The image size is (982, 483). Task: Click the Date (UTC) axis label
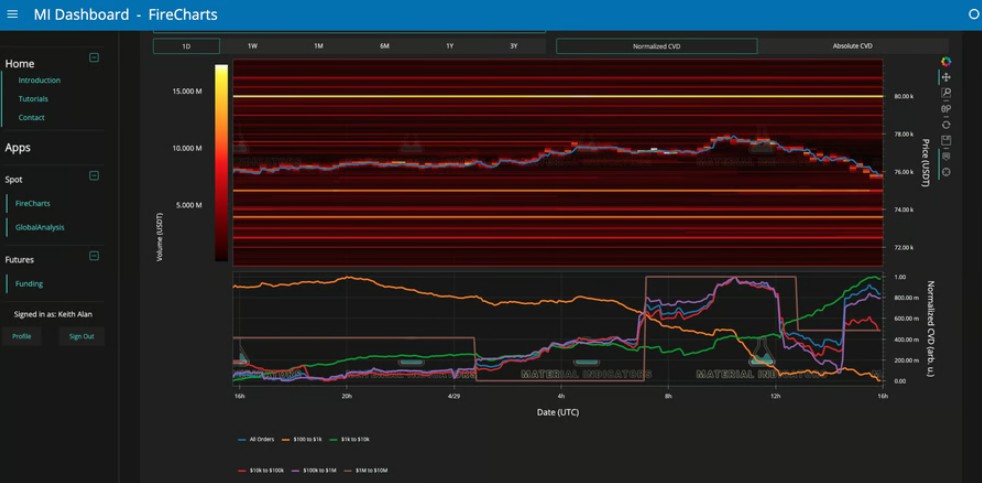(x=557, y=412)
